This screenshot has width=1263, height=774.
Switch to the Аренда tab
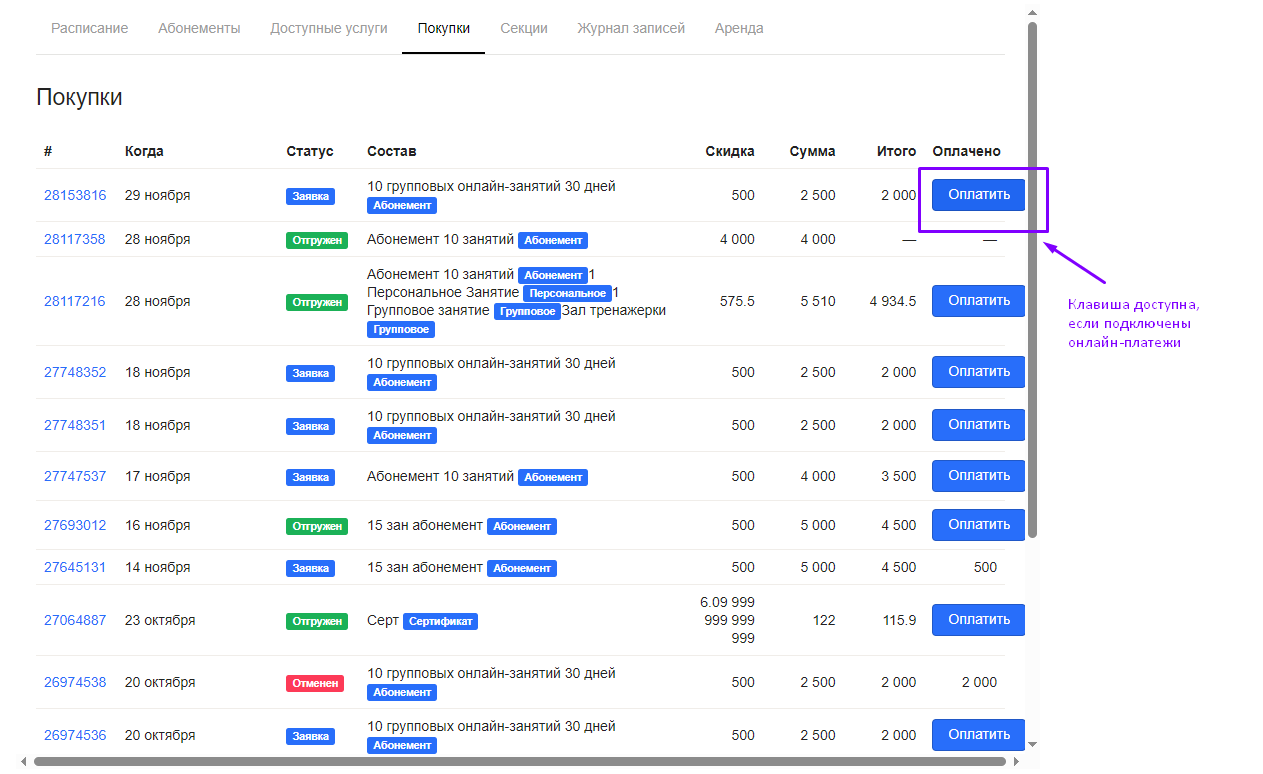click(739, 28)
